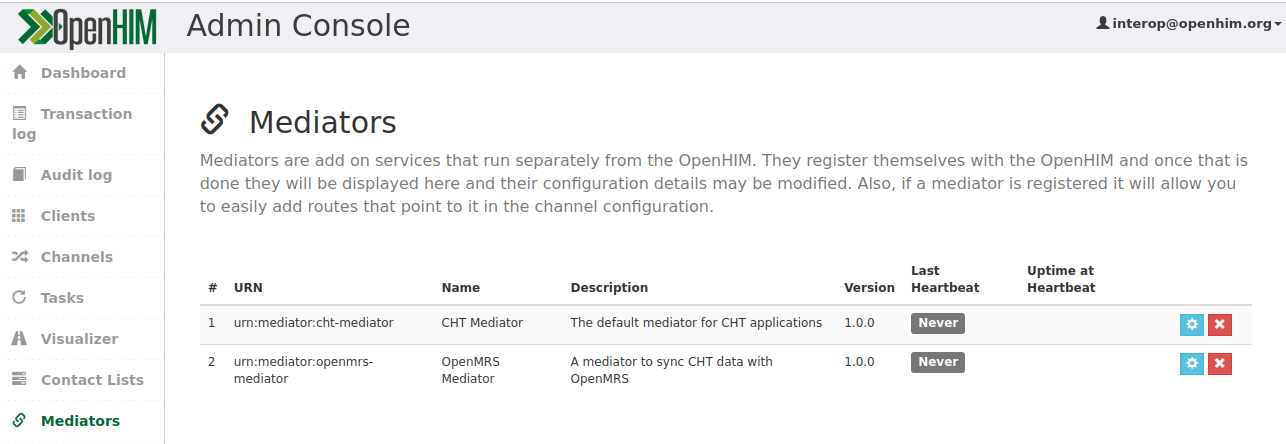Screen dimensions: 1286x444
Task: Click the Clients grid icon
Action: pos(19,216)
